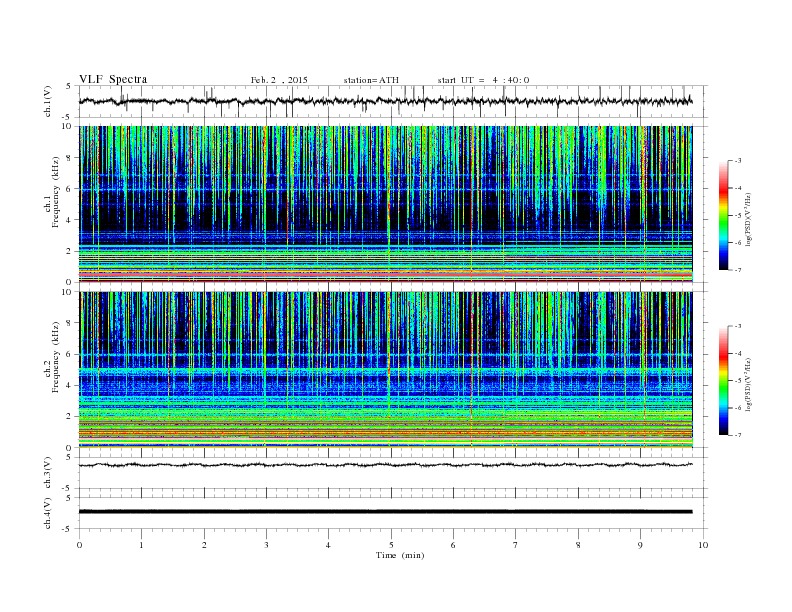Click the ch.2 spectrogram color bar
This screenshot has height=612, width=792.
[723, 381]
